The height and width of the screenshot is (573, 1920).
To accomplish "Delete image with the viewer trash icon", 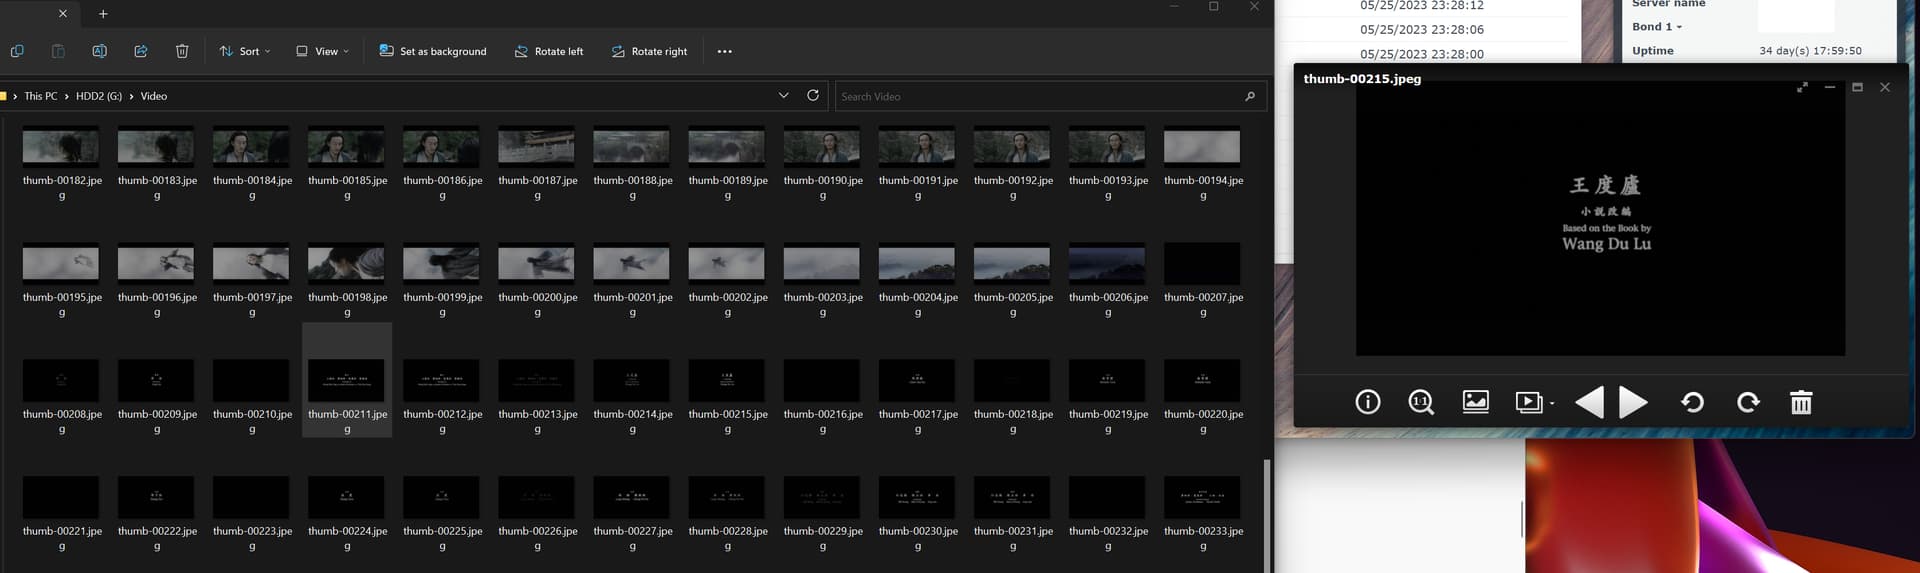I will coord(1800,402).
